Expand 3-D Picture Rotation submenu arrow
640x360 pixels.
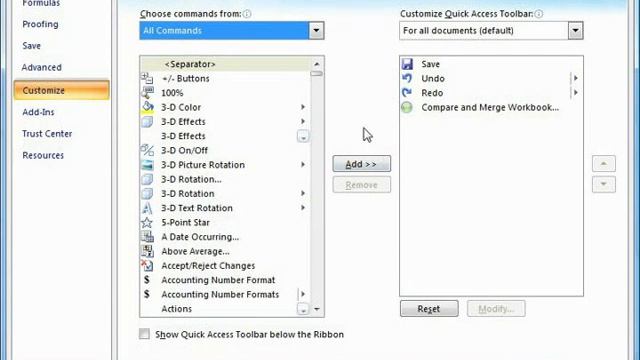pos(303,164)
